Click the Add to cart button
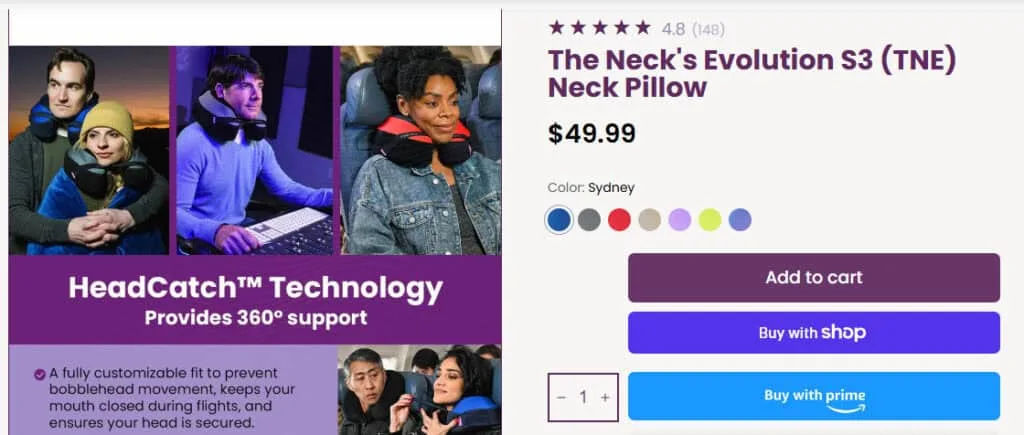 pos(814,278)
